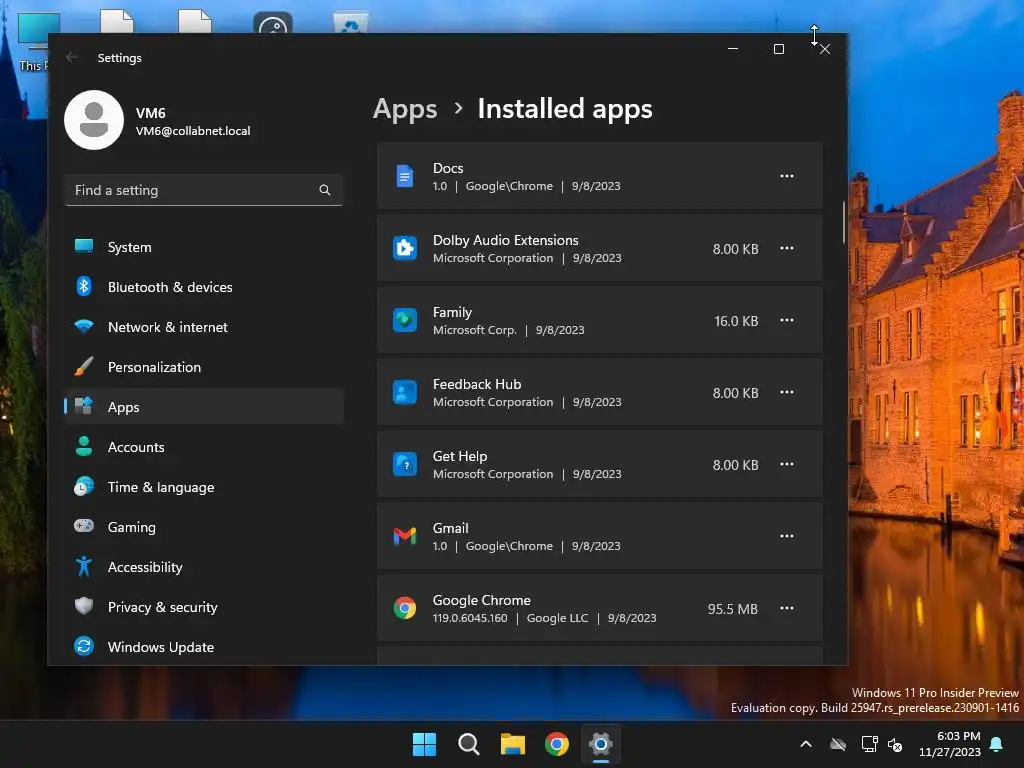Screen dimensions: 1024x768
Task: Open the System settings category
Action: pos(204,247)
